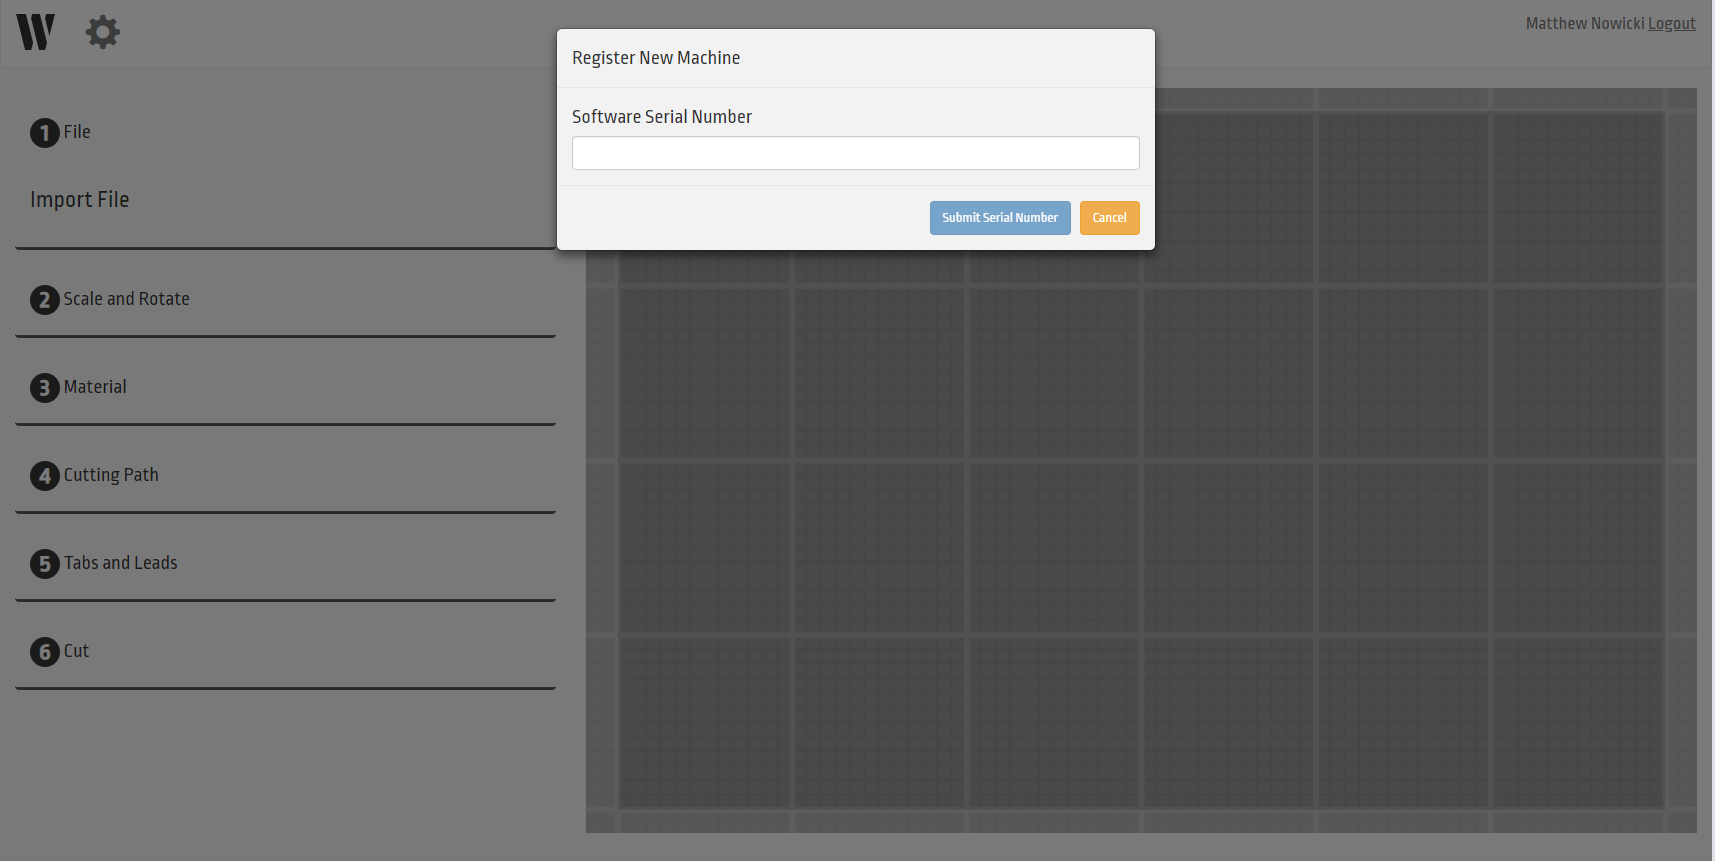Open the Material step
This screenshot has width=1715, height=861.
coord(95,387)
